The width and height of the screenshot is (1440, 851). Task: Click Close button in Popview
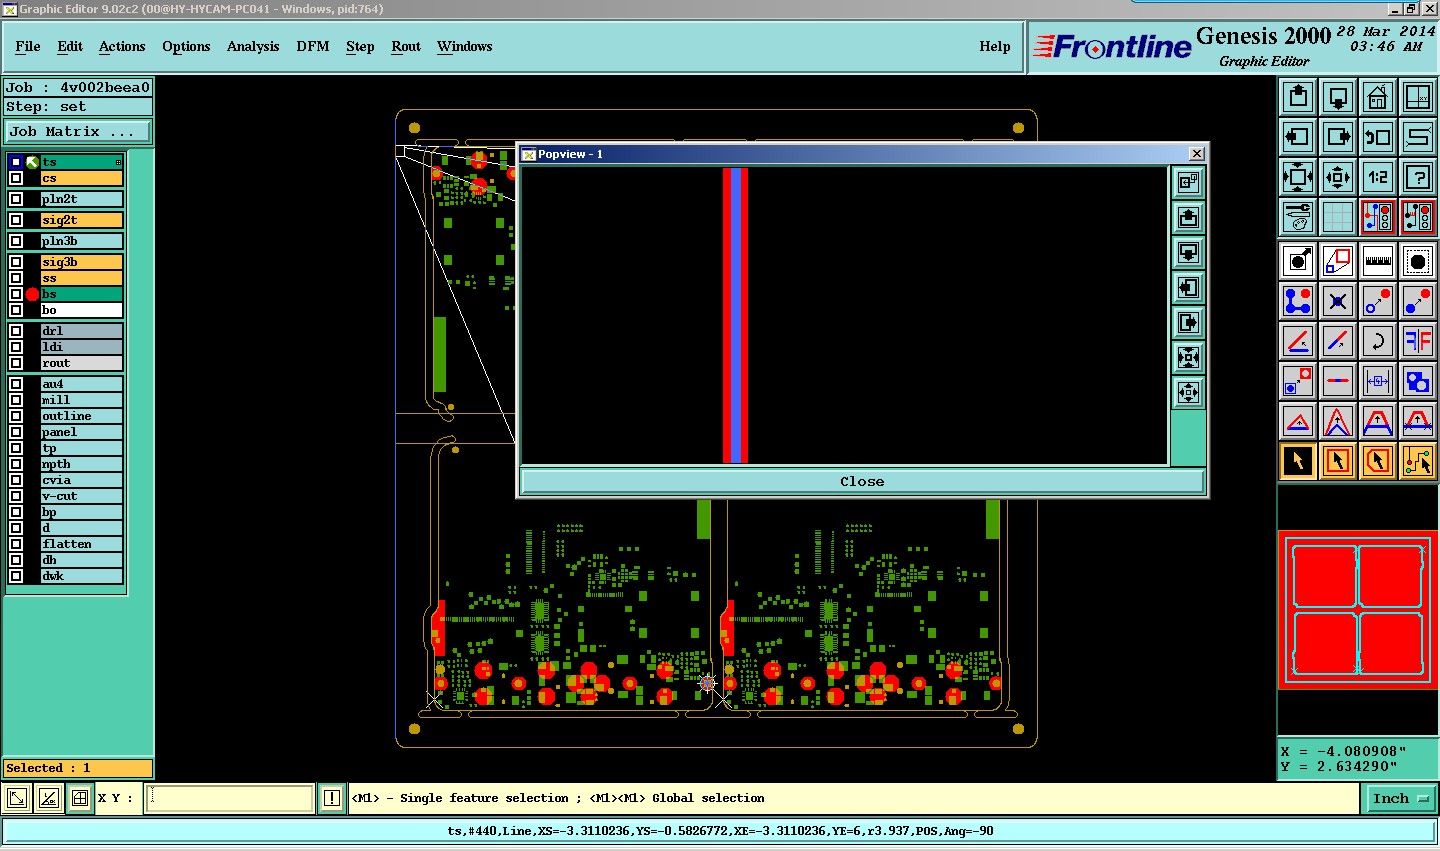pos(861,482)
